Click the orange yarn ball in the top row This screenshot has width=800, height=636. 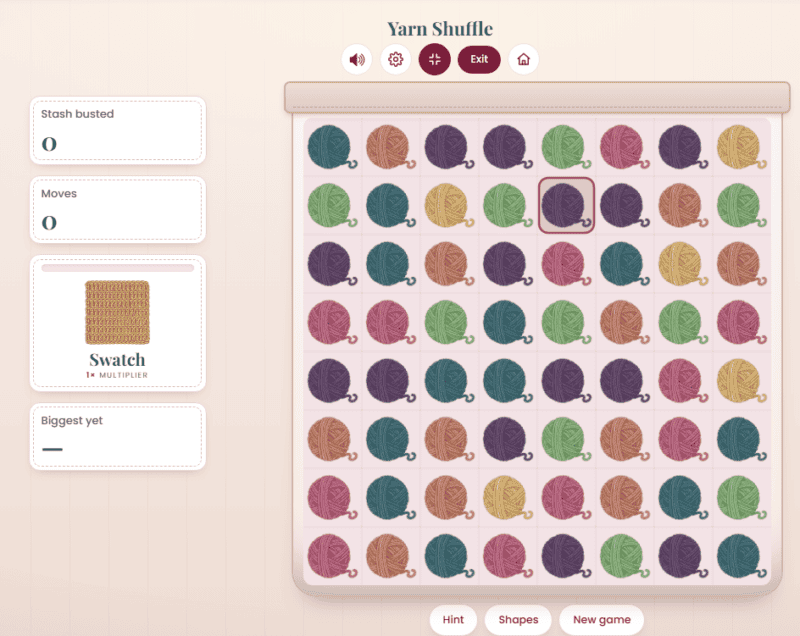[391, 147]
